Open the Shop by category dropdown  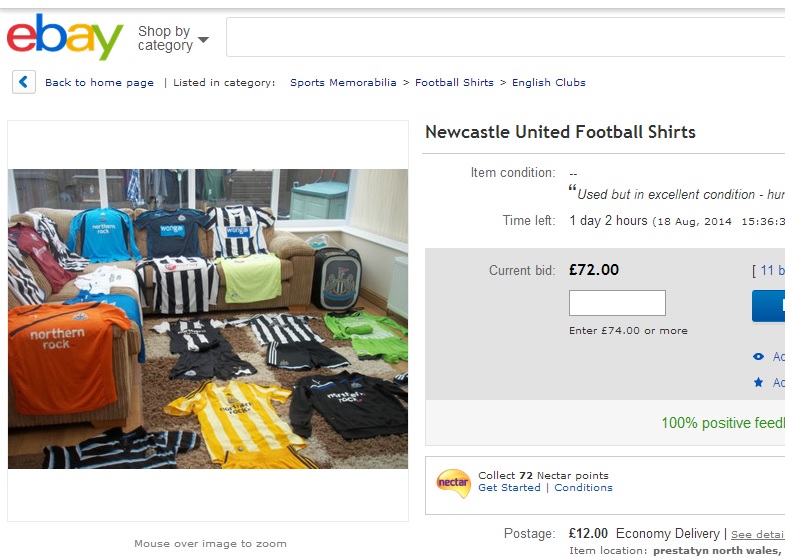165,39
